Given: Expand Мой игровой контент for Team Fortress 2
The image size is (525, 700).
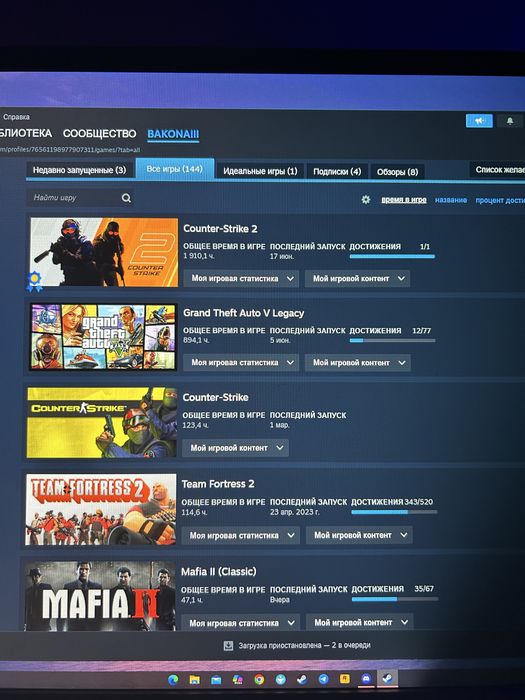Looking at the screenshot, I should pyautogui.click(x=359, y=535).
